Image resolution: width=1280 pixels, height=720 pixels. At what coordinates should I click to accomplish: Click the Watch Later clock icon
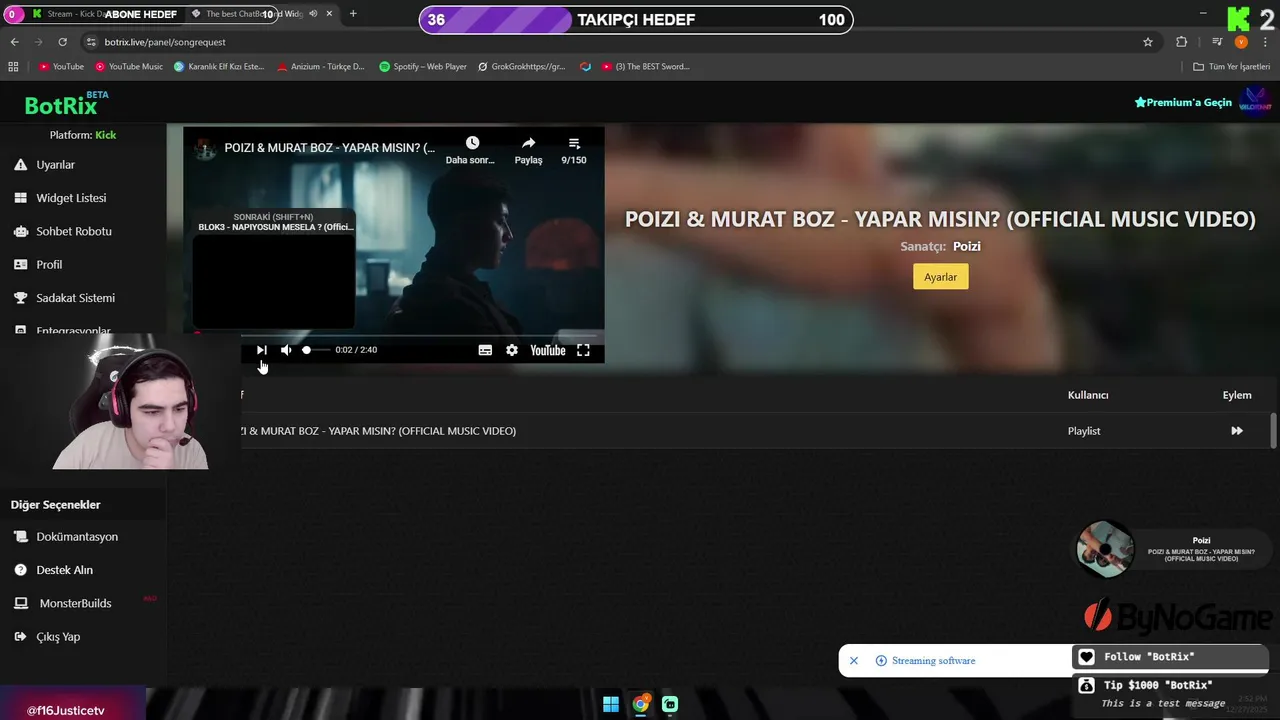coord(472,144)
